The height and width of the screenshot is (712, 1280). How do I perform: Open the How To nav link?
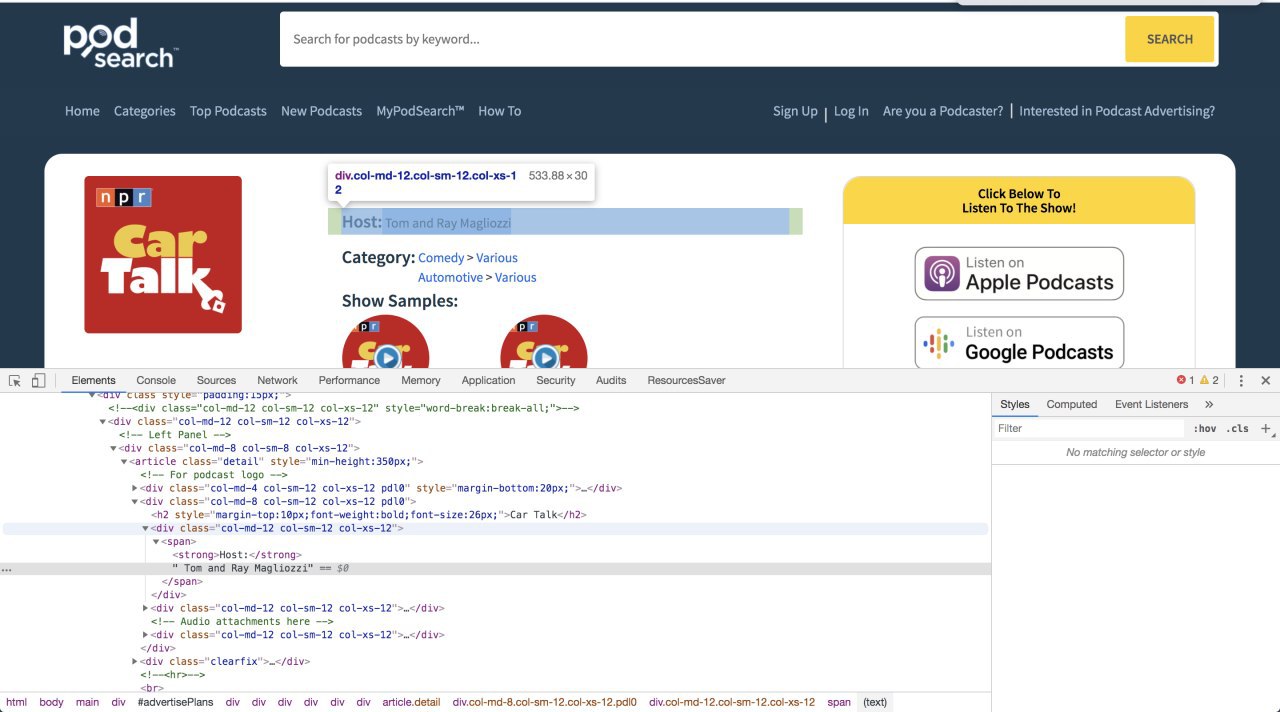[x=499, y=111]
